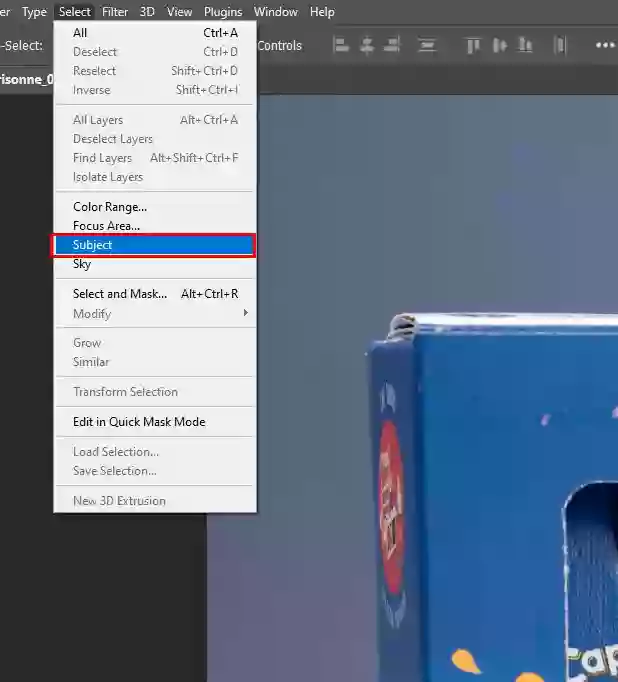The image size is (618, 682).
Task: Choose All to select entire canvas
Action: pyautogui.click(x=80, y=33)
